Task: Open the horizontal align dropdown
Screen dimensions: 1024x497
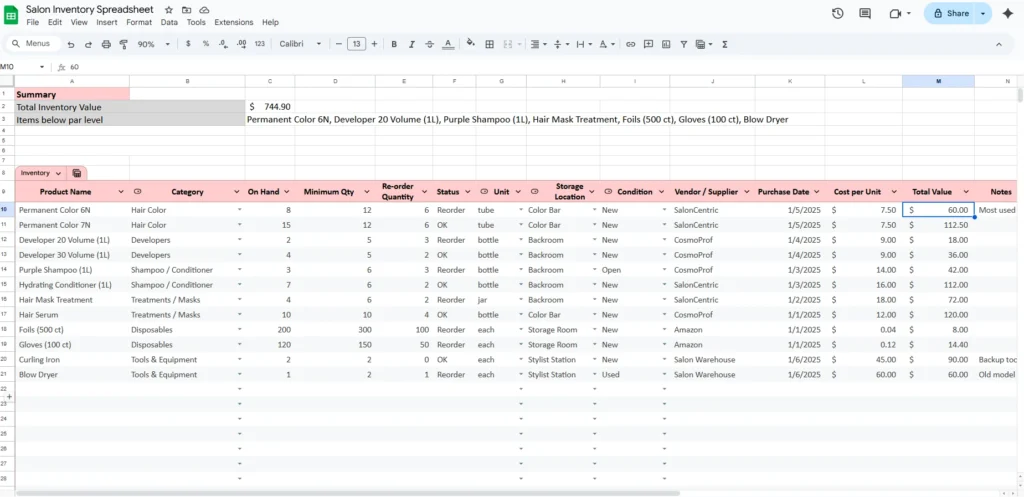Action: pos(538,44)
